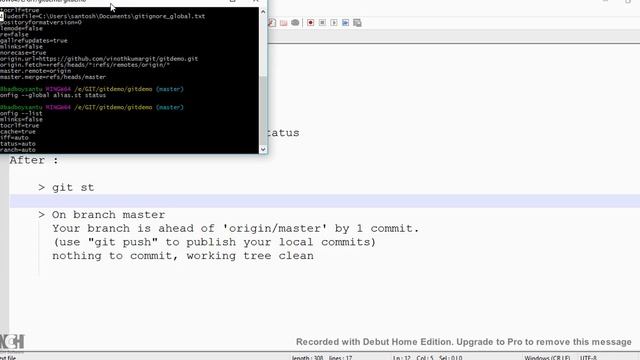The image size is (640, 360).
Task: Play back the recorded macro
Action: coord(334,23)
